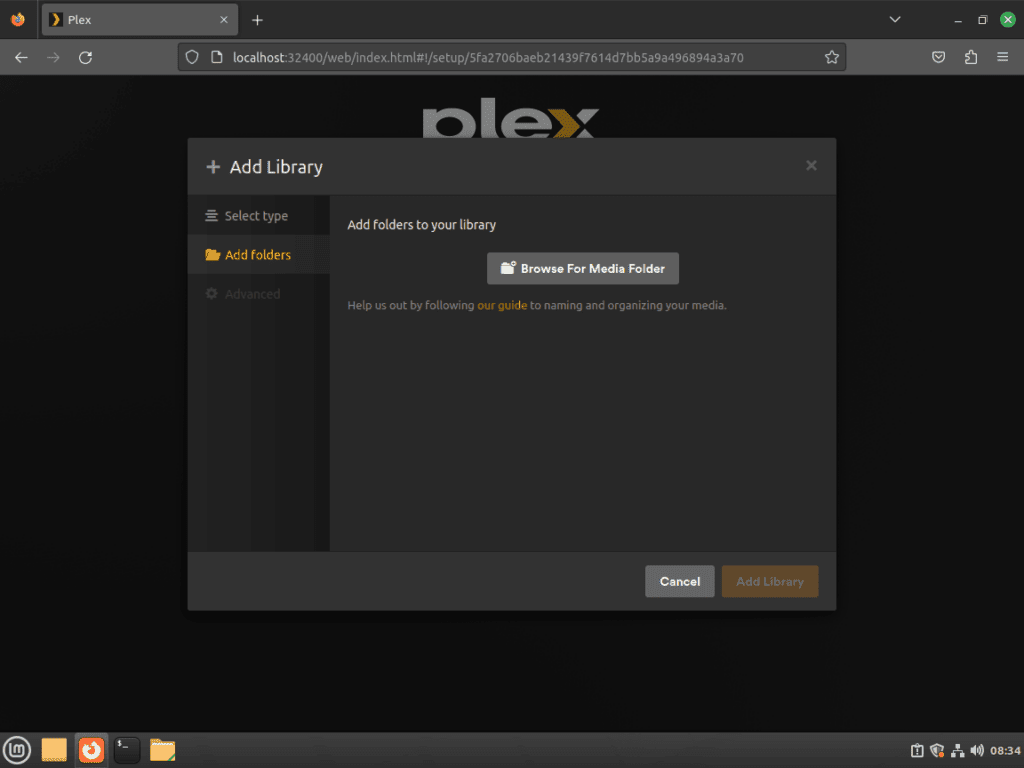Open the Linux Mint start menu
The image size is (1024, 768).
[18, 750]
